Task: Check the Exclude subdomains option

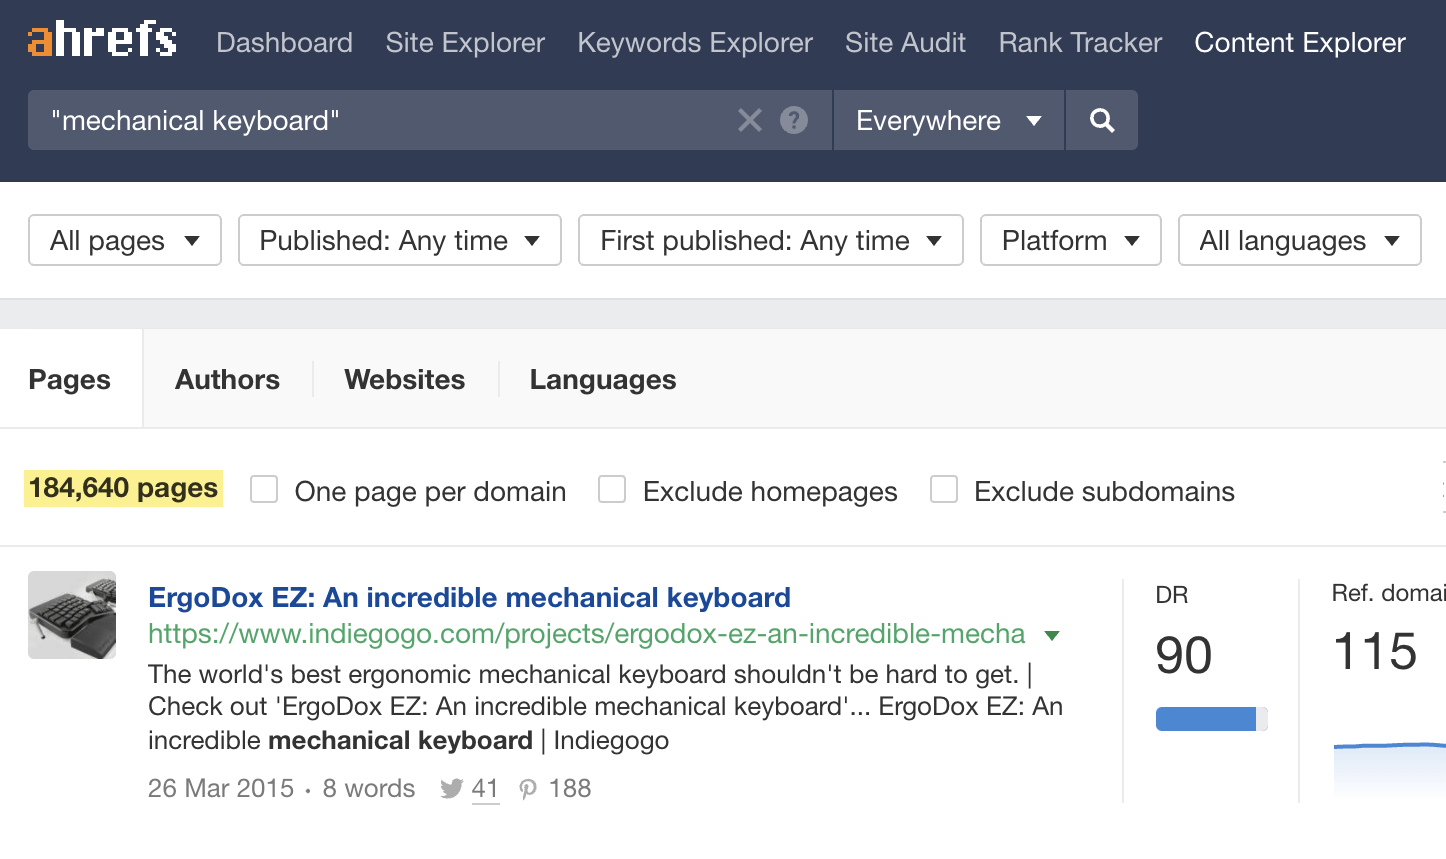Action: [x=944, y=490]
